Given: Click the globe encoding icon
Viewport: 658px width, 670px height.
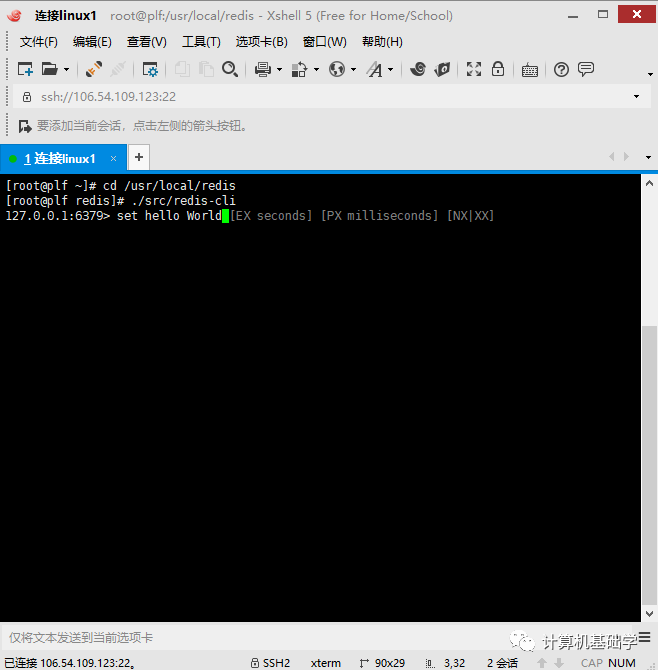Looking at the screenshot, I should click(337, 69).
